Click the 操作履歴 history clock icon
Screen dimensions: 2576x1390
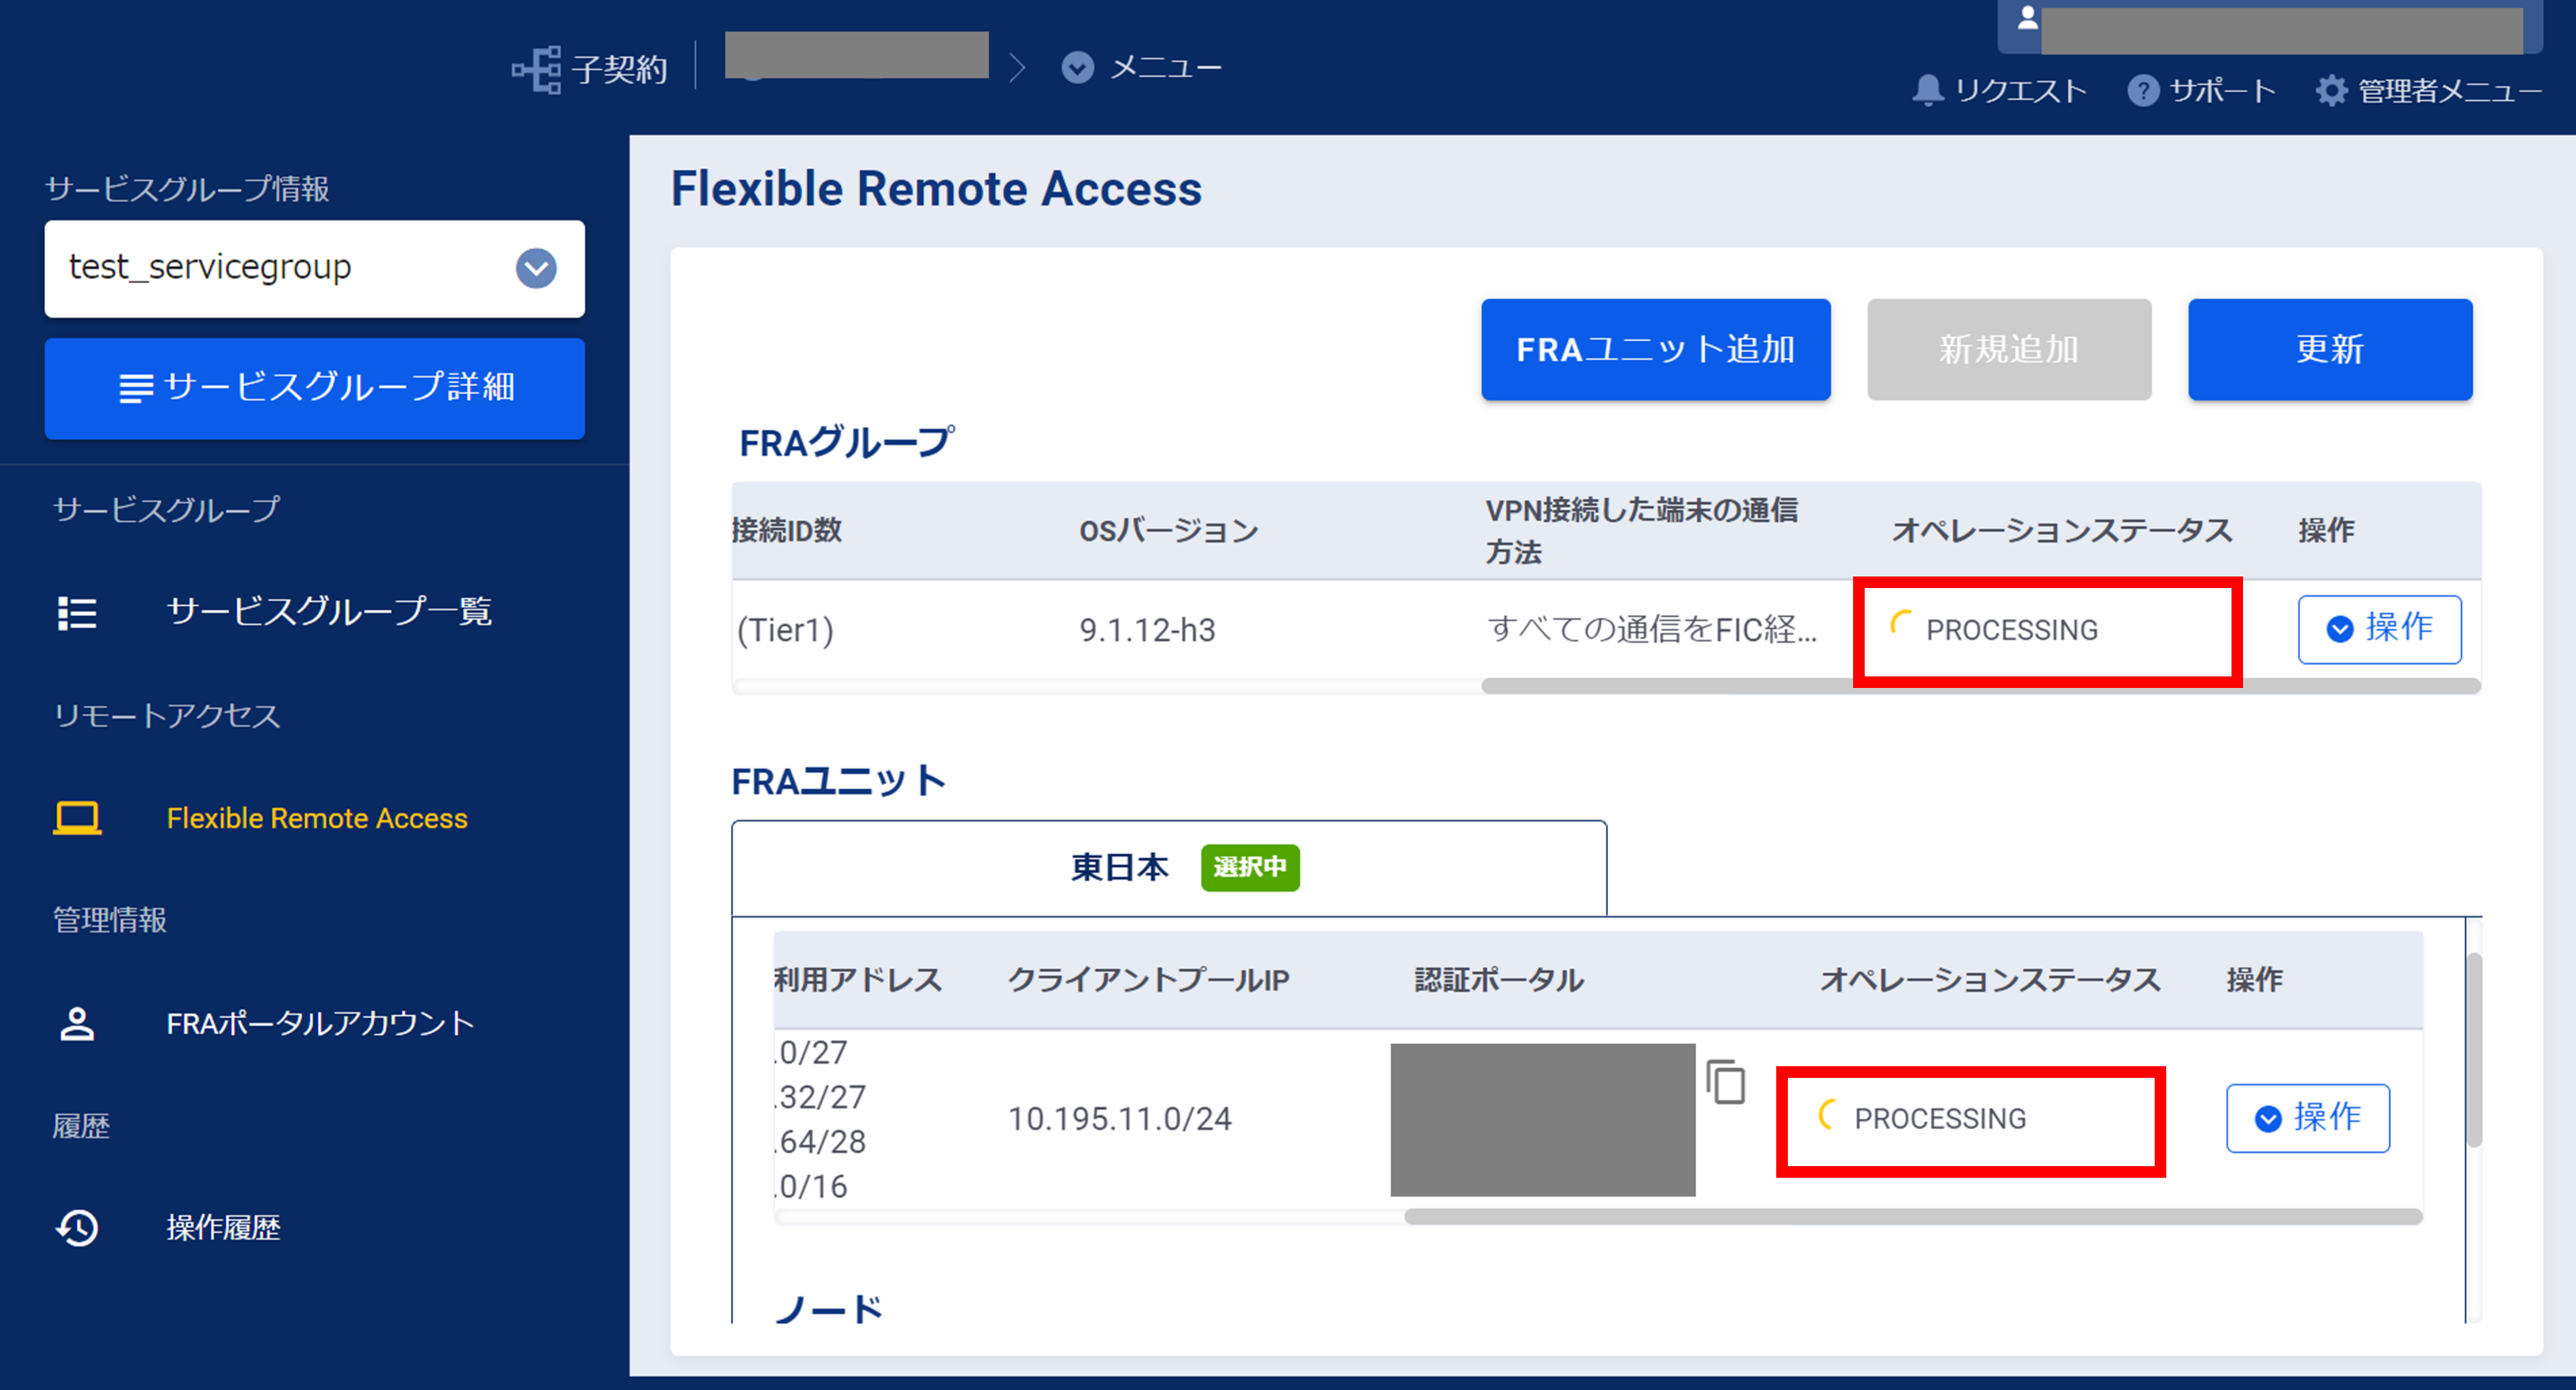77,1227
